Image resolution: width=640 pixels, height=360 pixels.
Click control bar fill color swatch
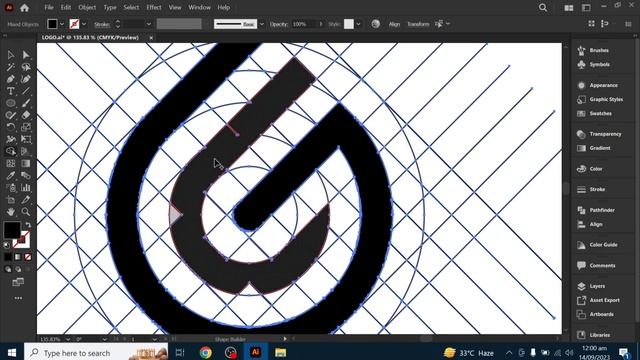click(x=52, y=24)
